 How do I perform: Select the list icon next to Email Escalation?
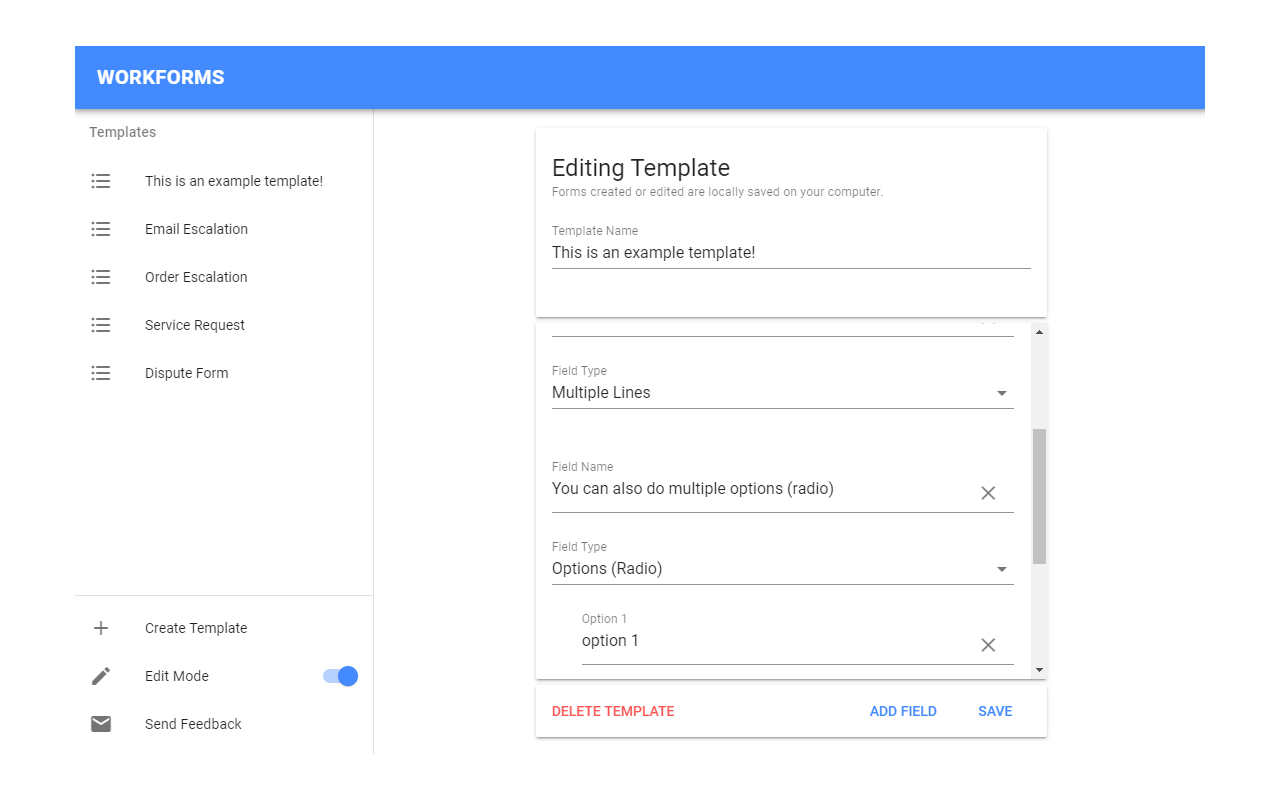[100, 229]
